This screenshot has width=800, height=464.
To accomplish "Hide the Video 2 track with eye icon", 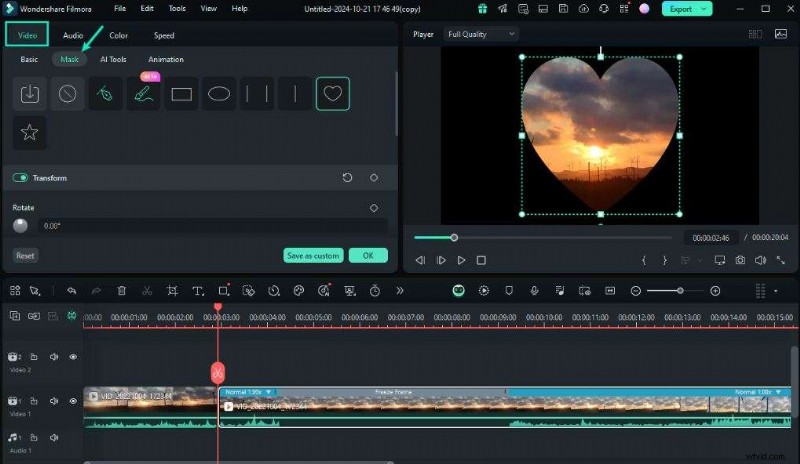I will click(x=73, y=357).
